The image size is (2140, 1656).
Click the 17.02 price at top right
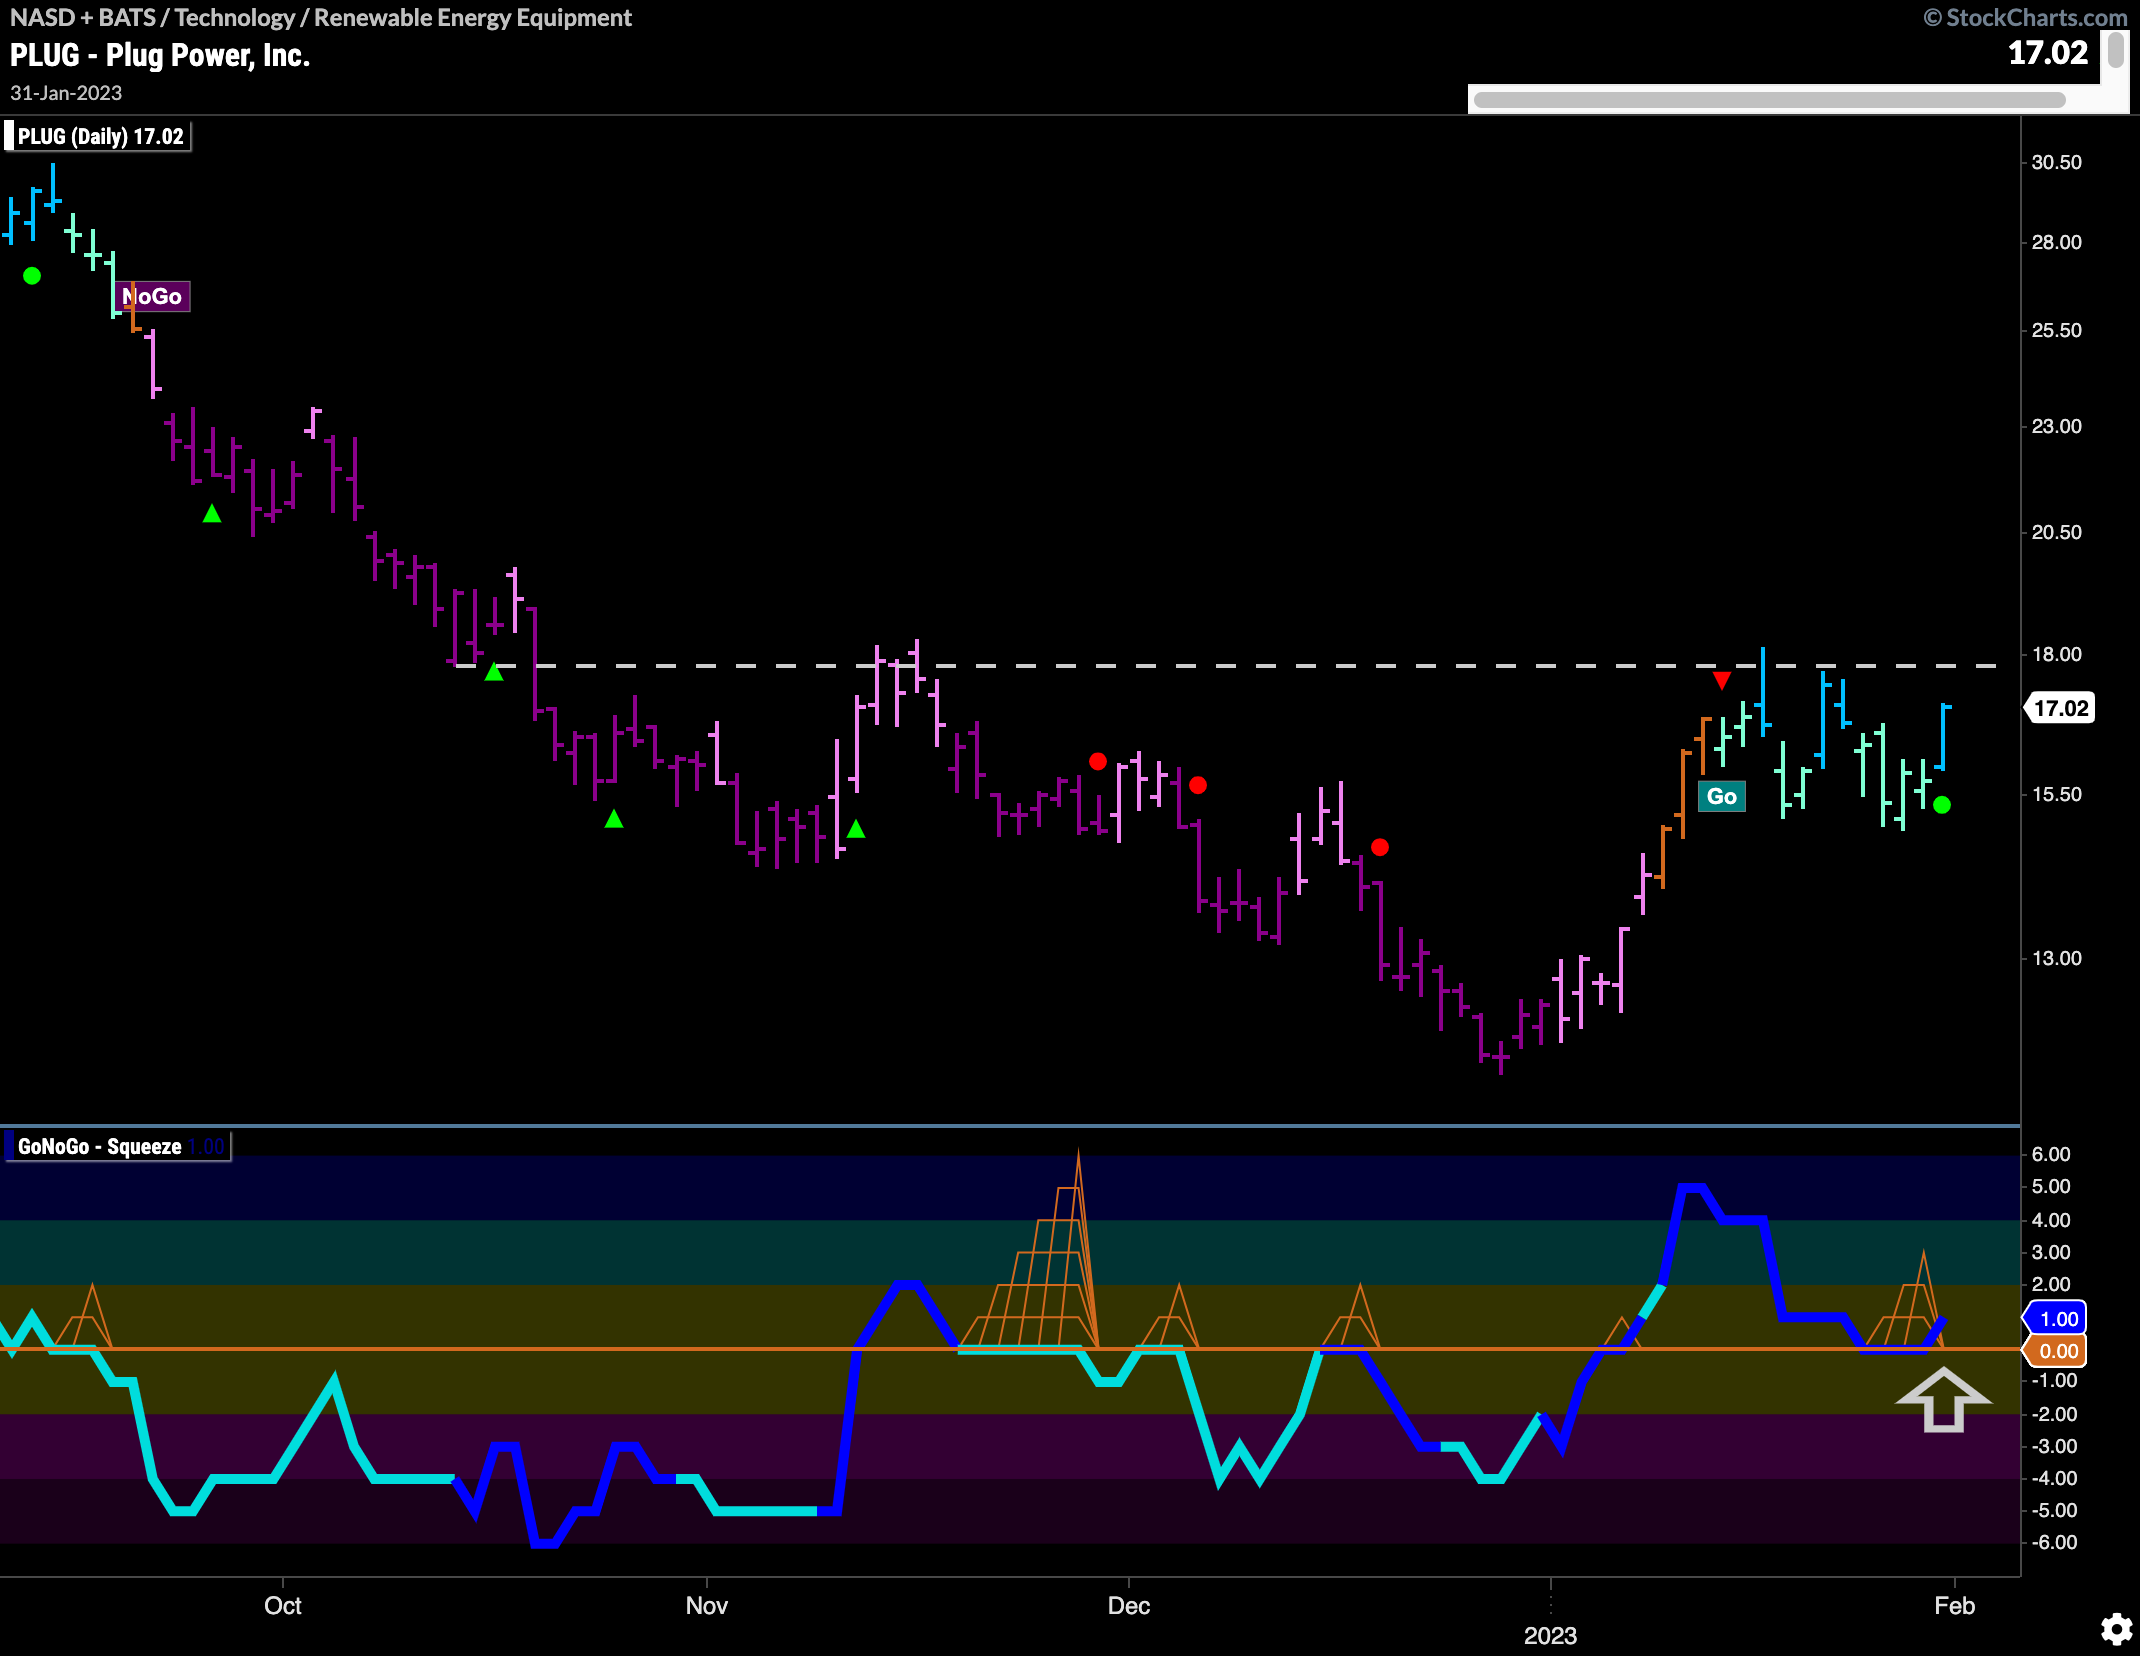(x=2047, y=53)
